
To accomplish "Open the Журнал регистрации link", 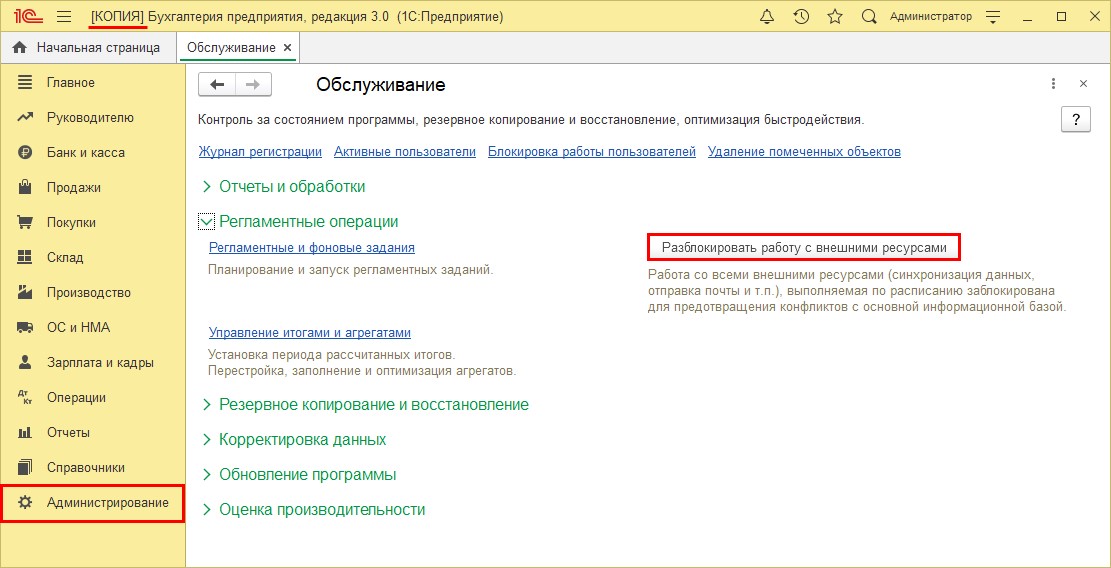I will click(260, 152).
